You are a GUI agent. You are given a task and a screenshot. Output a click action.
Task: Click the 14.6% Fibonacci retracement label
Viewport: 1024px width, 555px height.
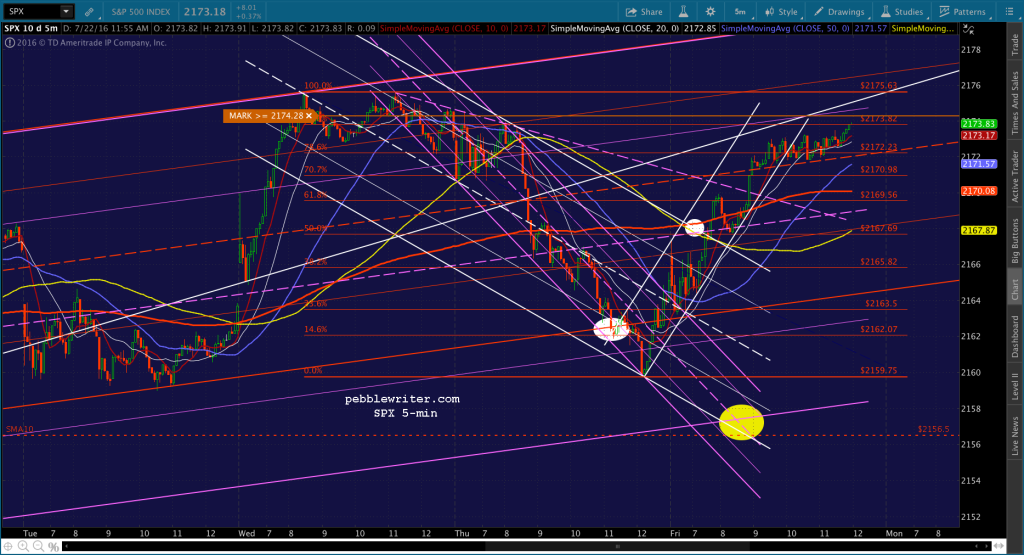point(315,329)
